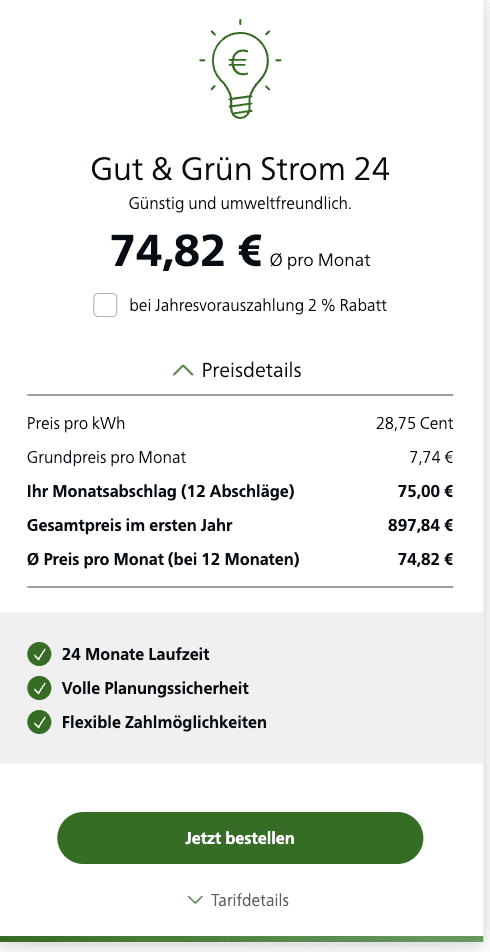Click checkmark icon beside 24 Monate Laufzeit
Viewport: 490px width, 952px height.
pyautogui.click(x=39, y=654)
